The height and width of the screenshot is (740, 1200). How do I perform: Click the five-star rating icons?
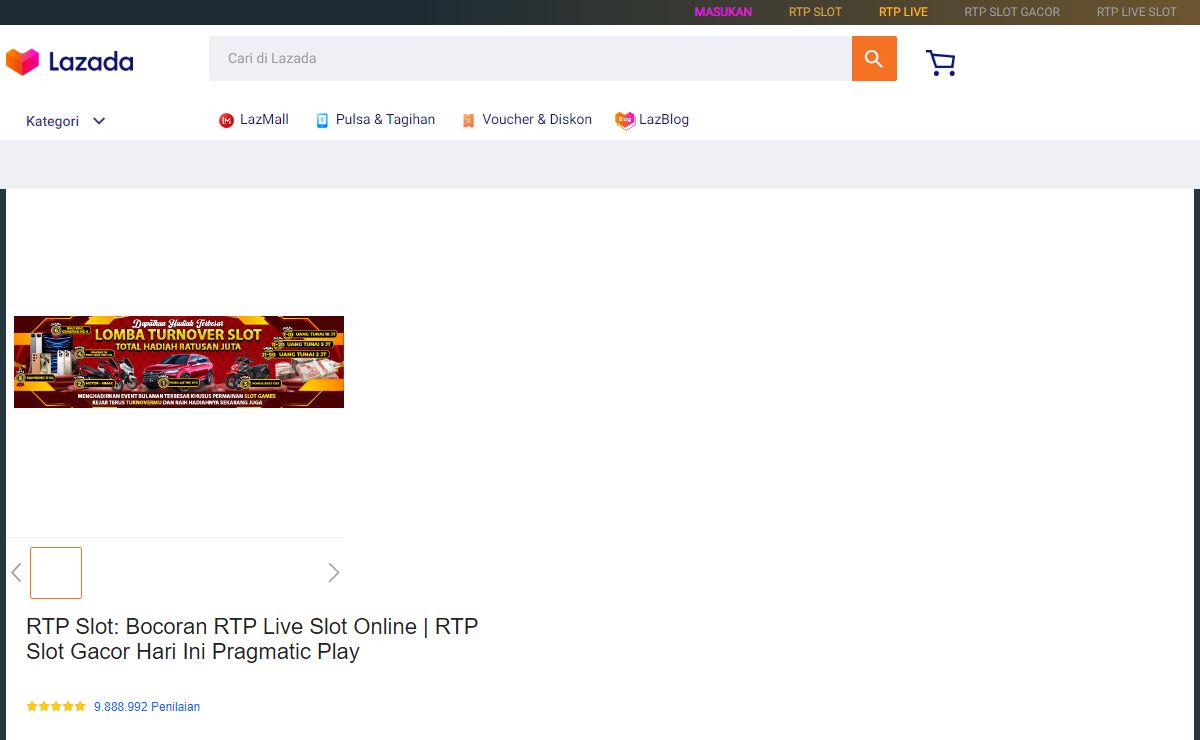[x=56, y=706]
